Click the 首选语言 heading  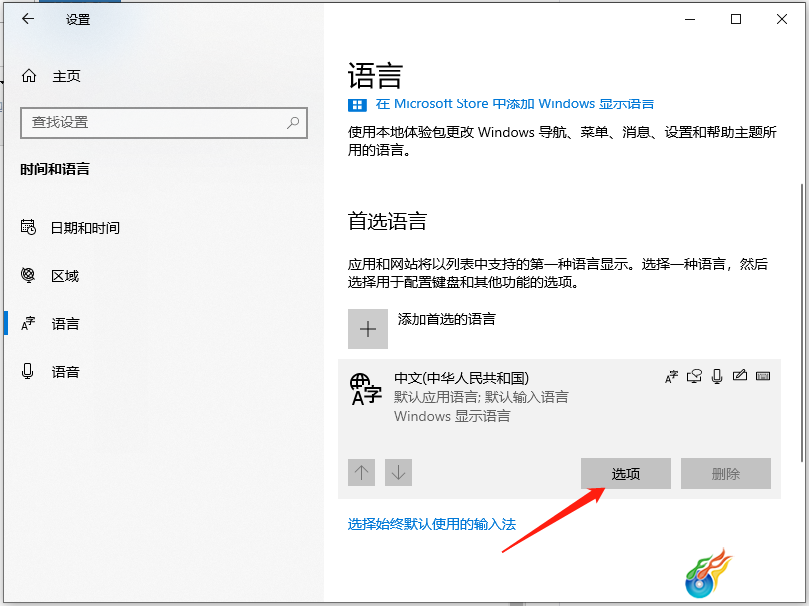tap(387, 221)
